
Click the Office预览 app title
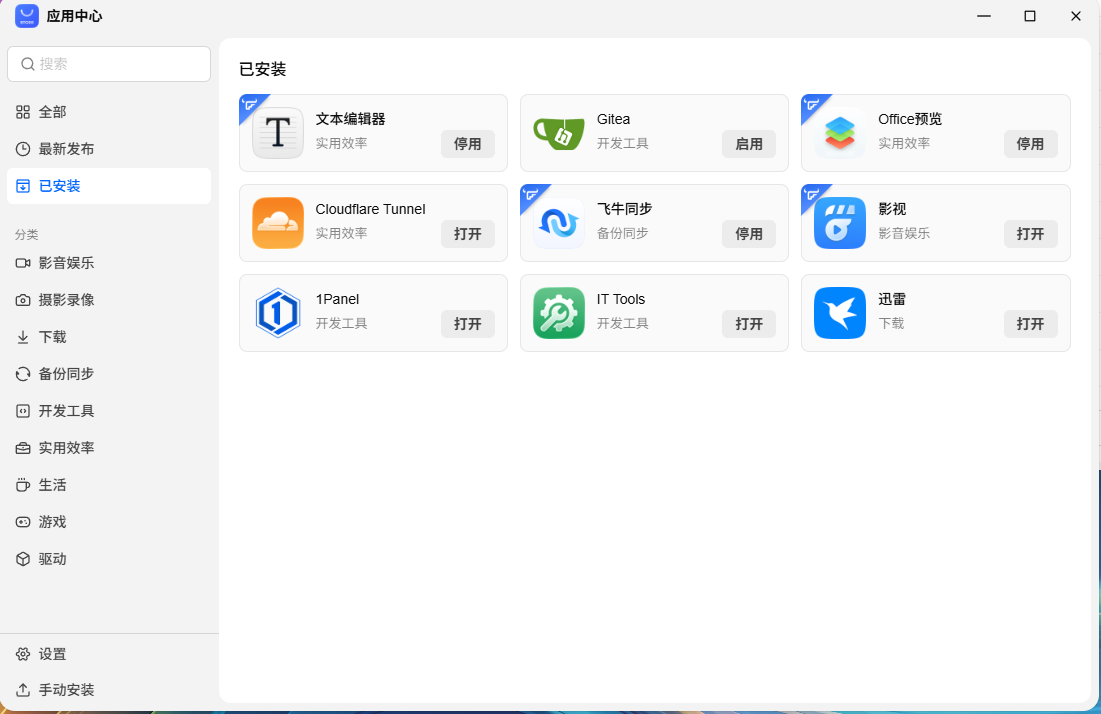pos(910,119)
